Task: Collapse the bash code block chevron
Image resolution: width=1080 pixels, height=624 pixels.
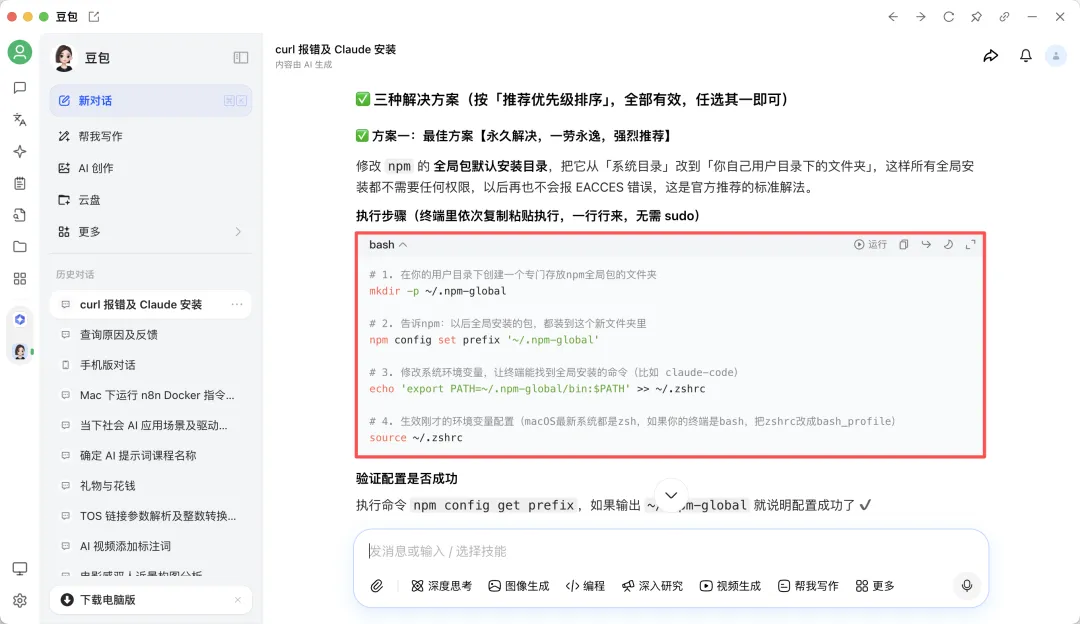Action: [x=403, y=245]
